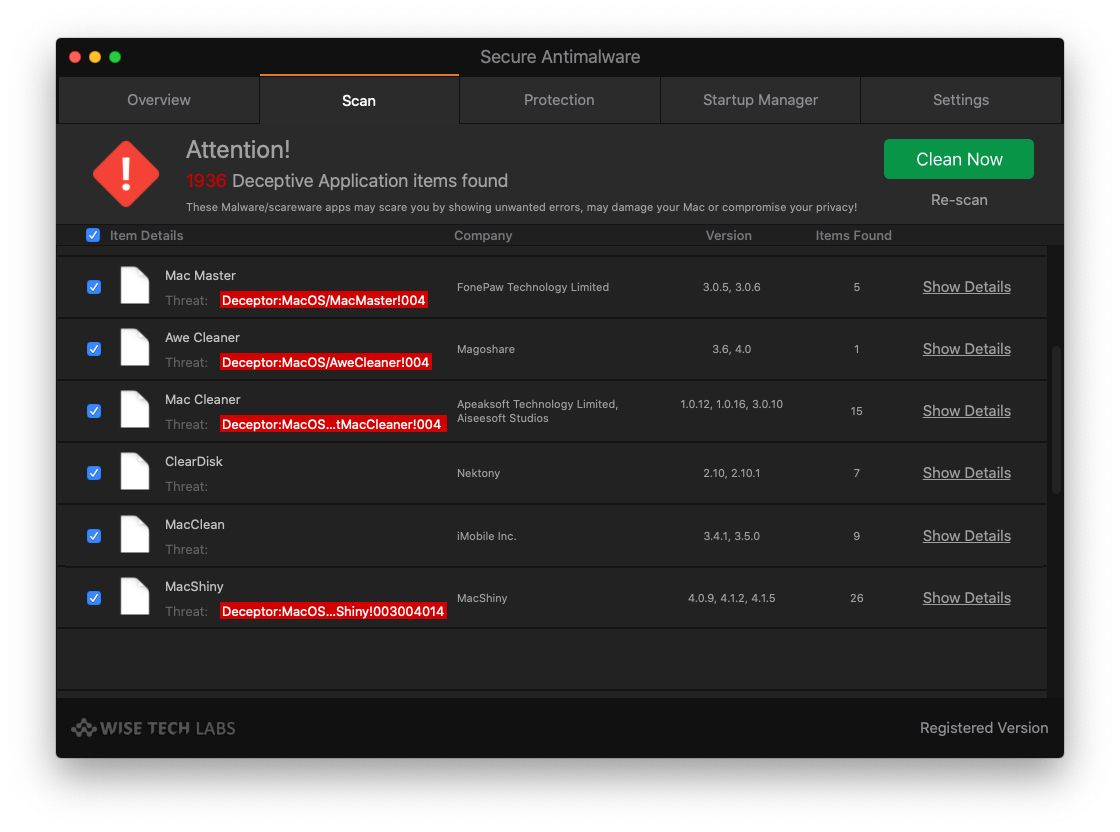Click version text 4.0.9, 4.1.2, 4.1.5

point(731,598)
